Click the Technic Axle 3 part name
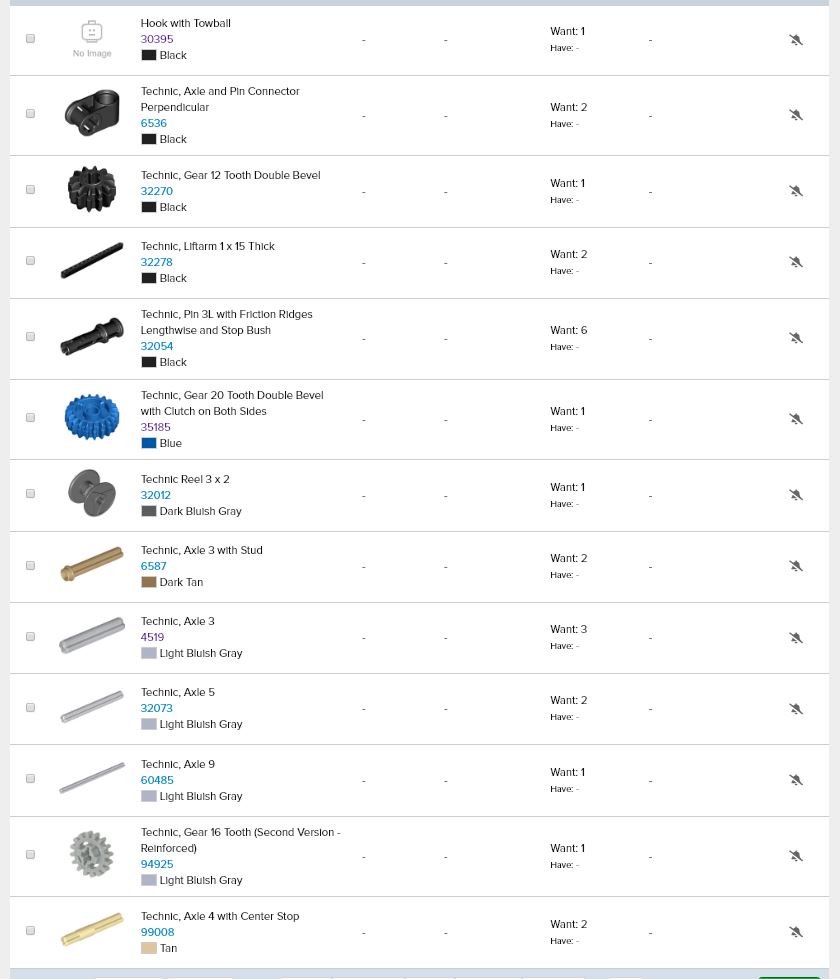This screenshot has width=840, height=979. [x=177, y=621]
